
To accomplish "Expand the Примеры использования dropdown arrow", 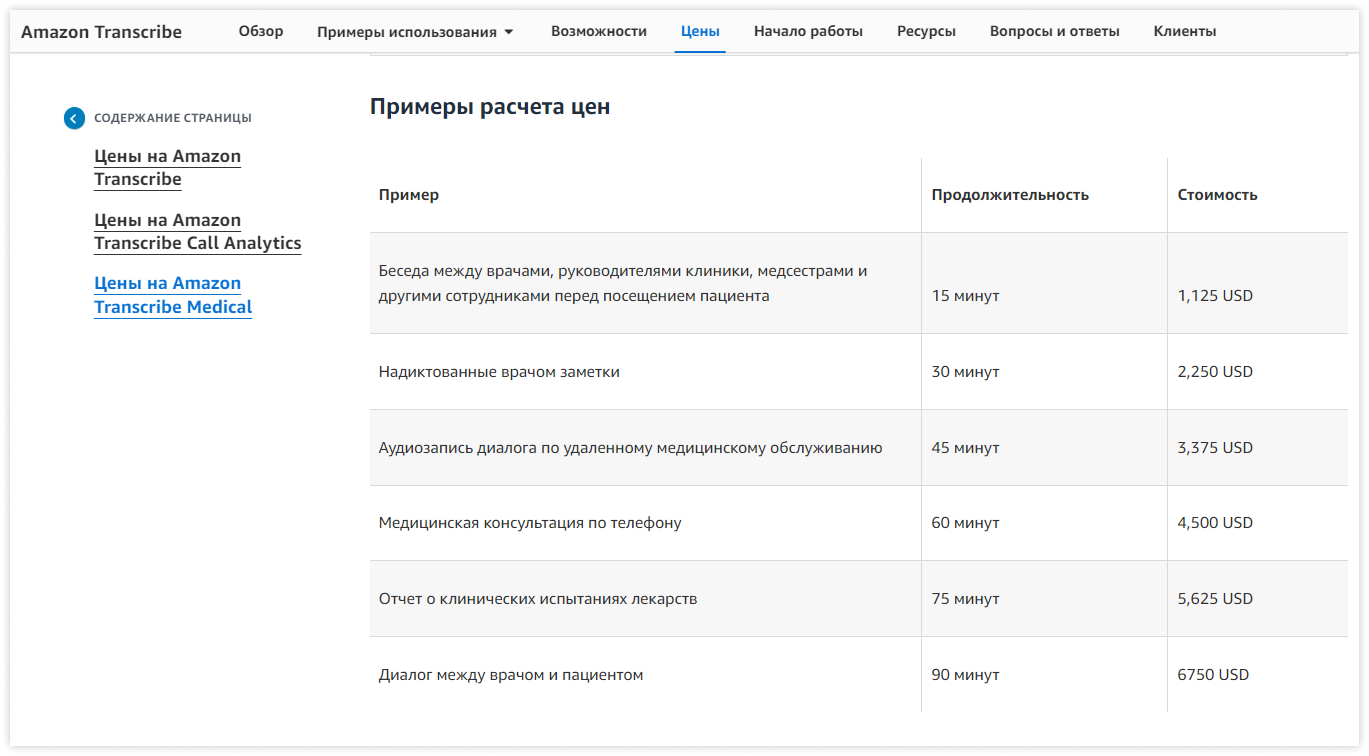I will (x=509, y=32).
